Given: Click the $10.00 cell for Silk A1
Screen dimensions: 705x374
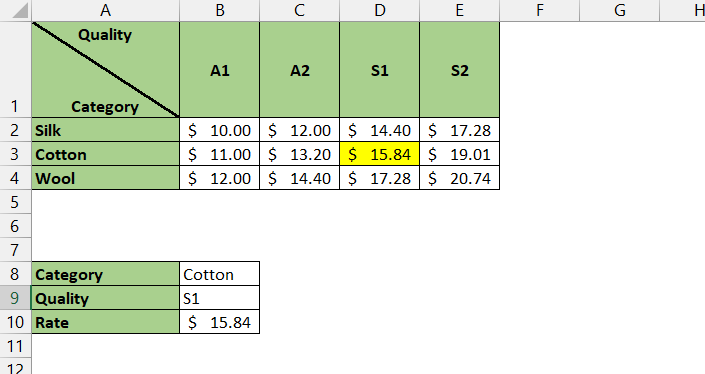Looking at the screenshot, I should point(219,130).
